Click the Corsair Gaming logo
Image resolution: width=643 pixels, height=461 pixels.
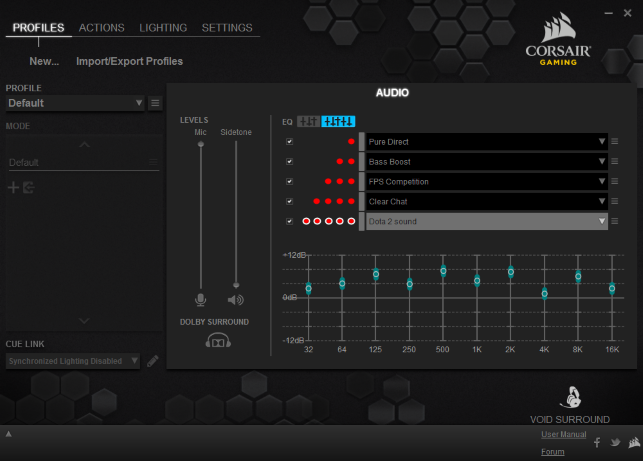click(x=558, y=39)
